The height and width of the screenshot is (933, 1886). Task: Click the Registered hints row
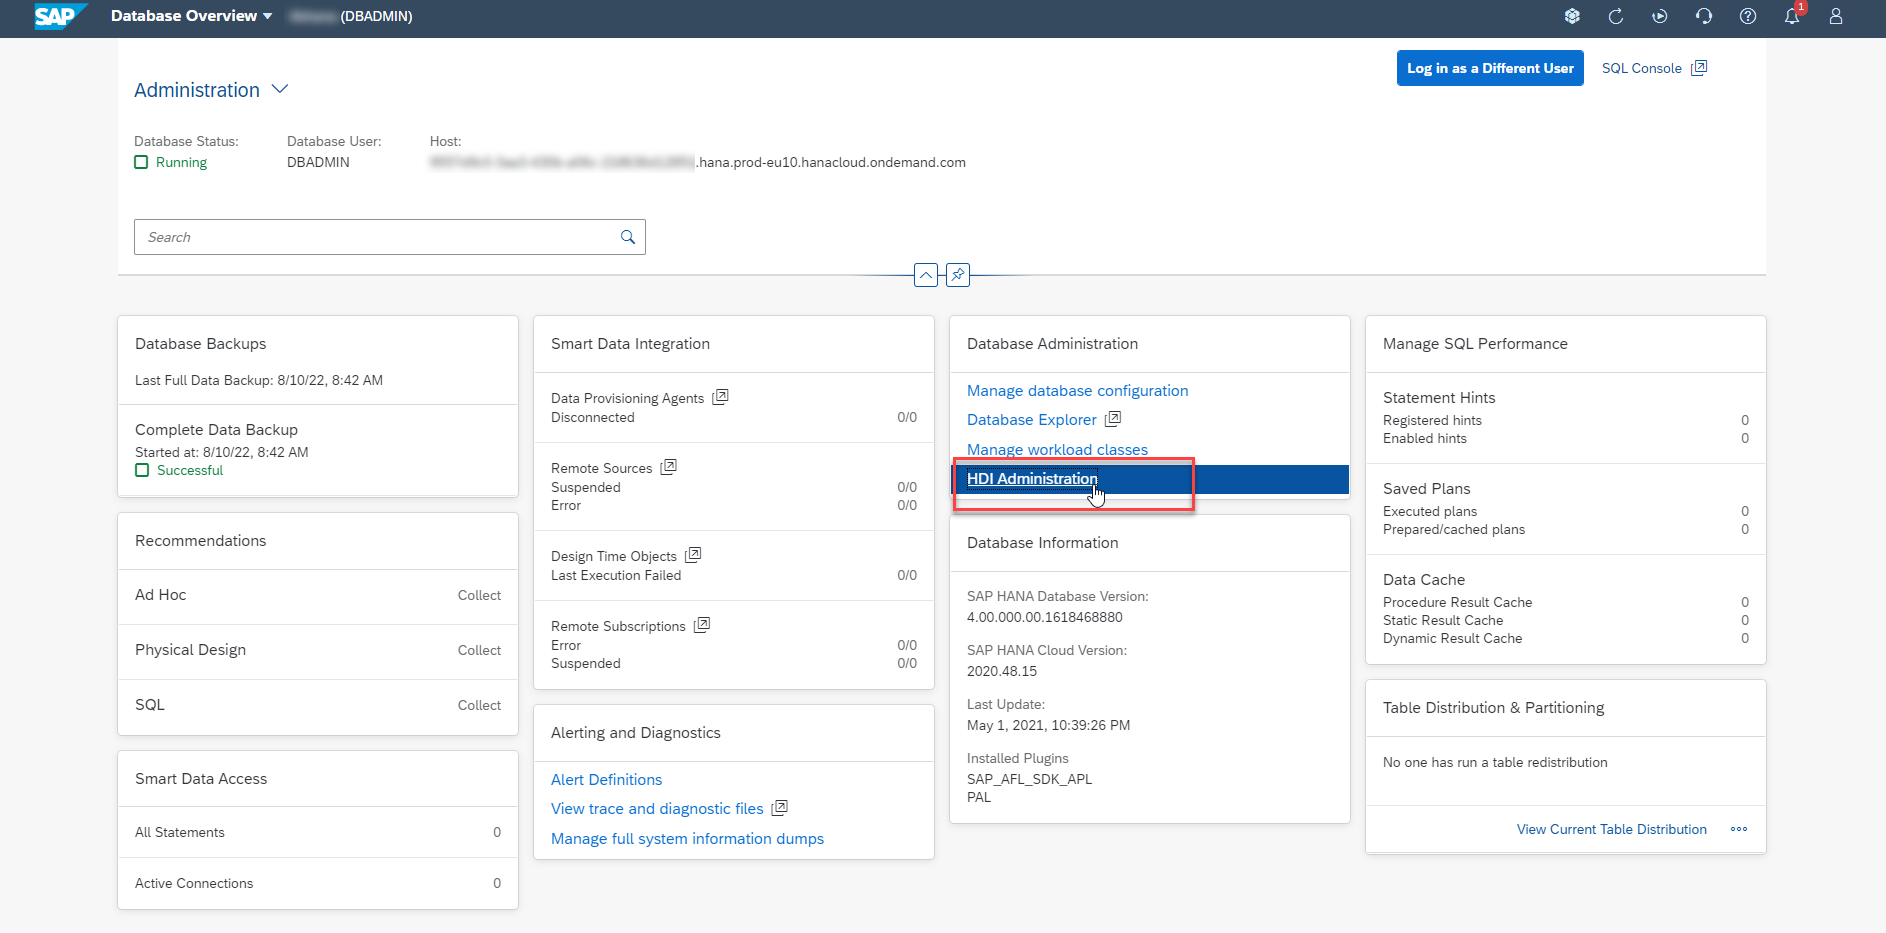tap(1566, 420)
